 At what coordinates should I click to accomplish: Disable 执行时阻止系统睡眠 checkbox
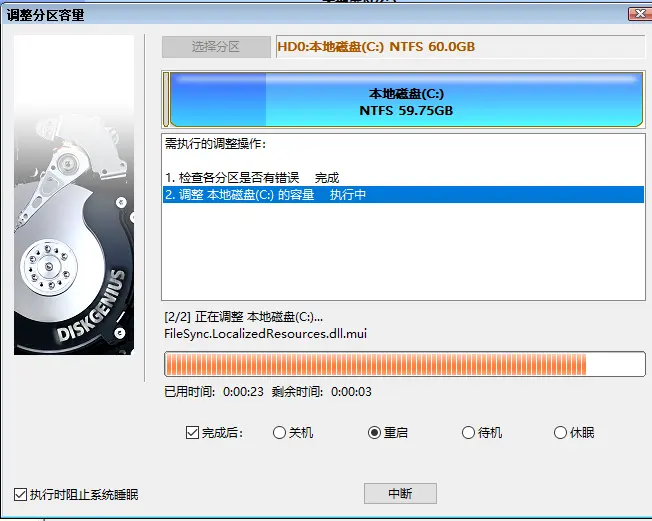point(21,494)
